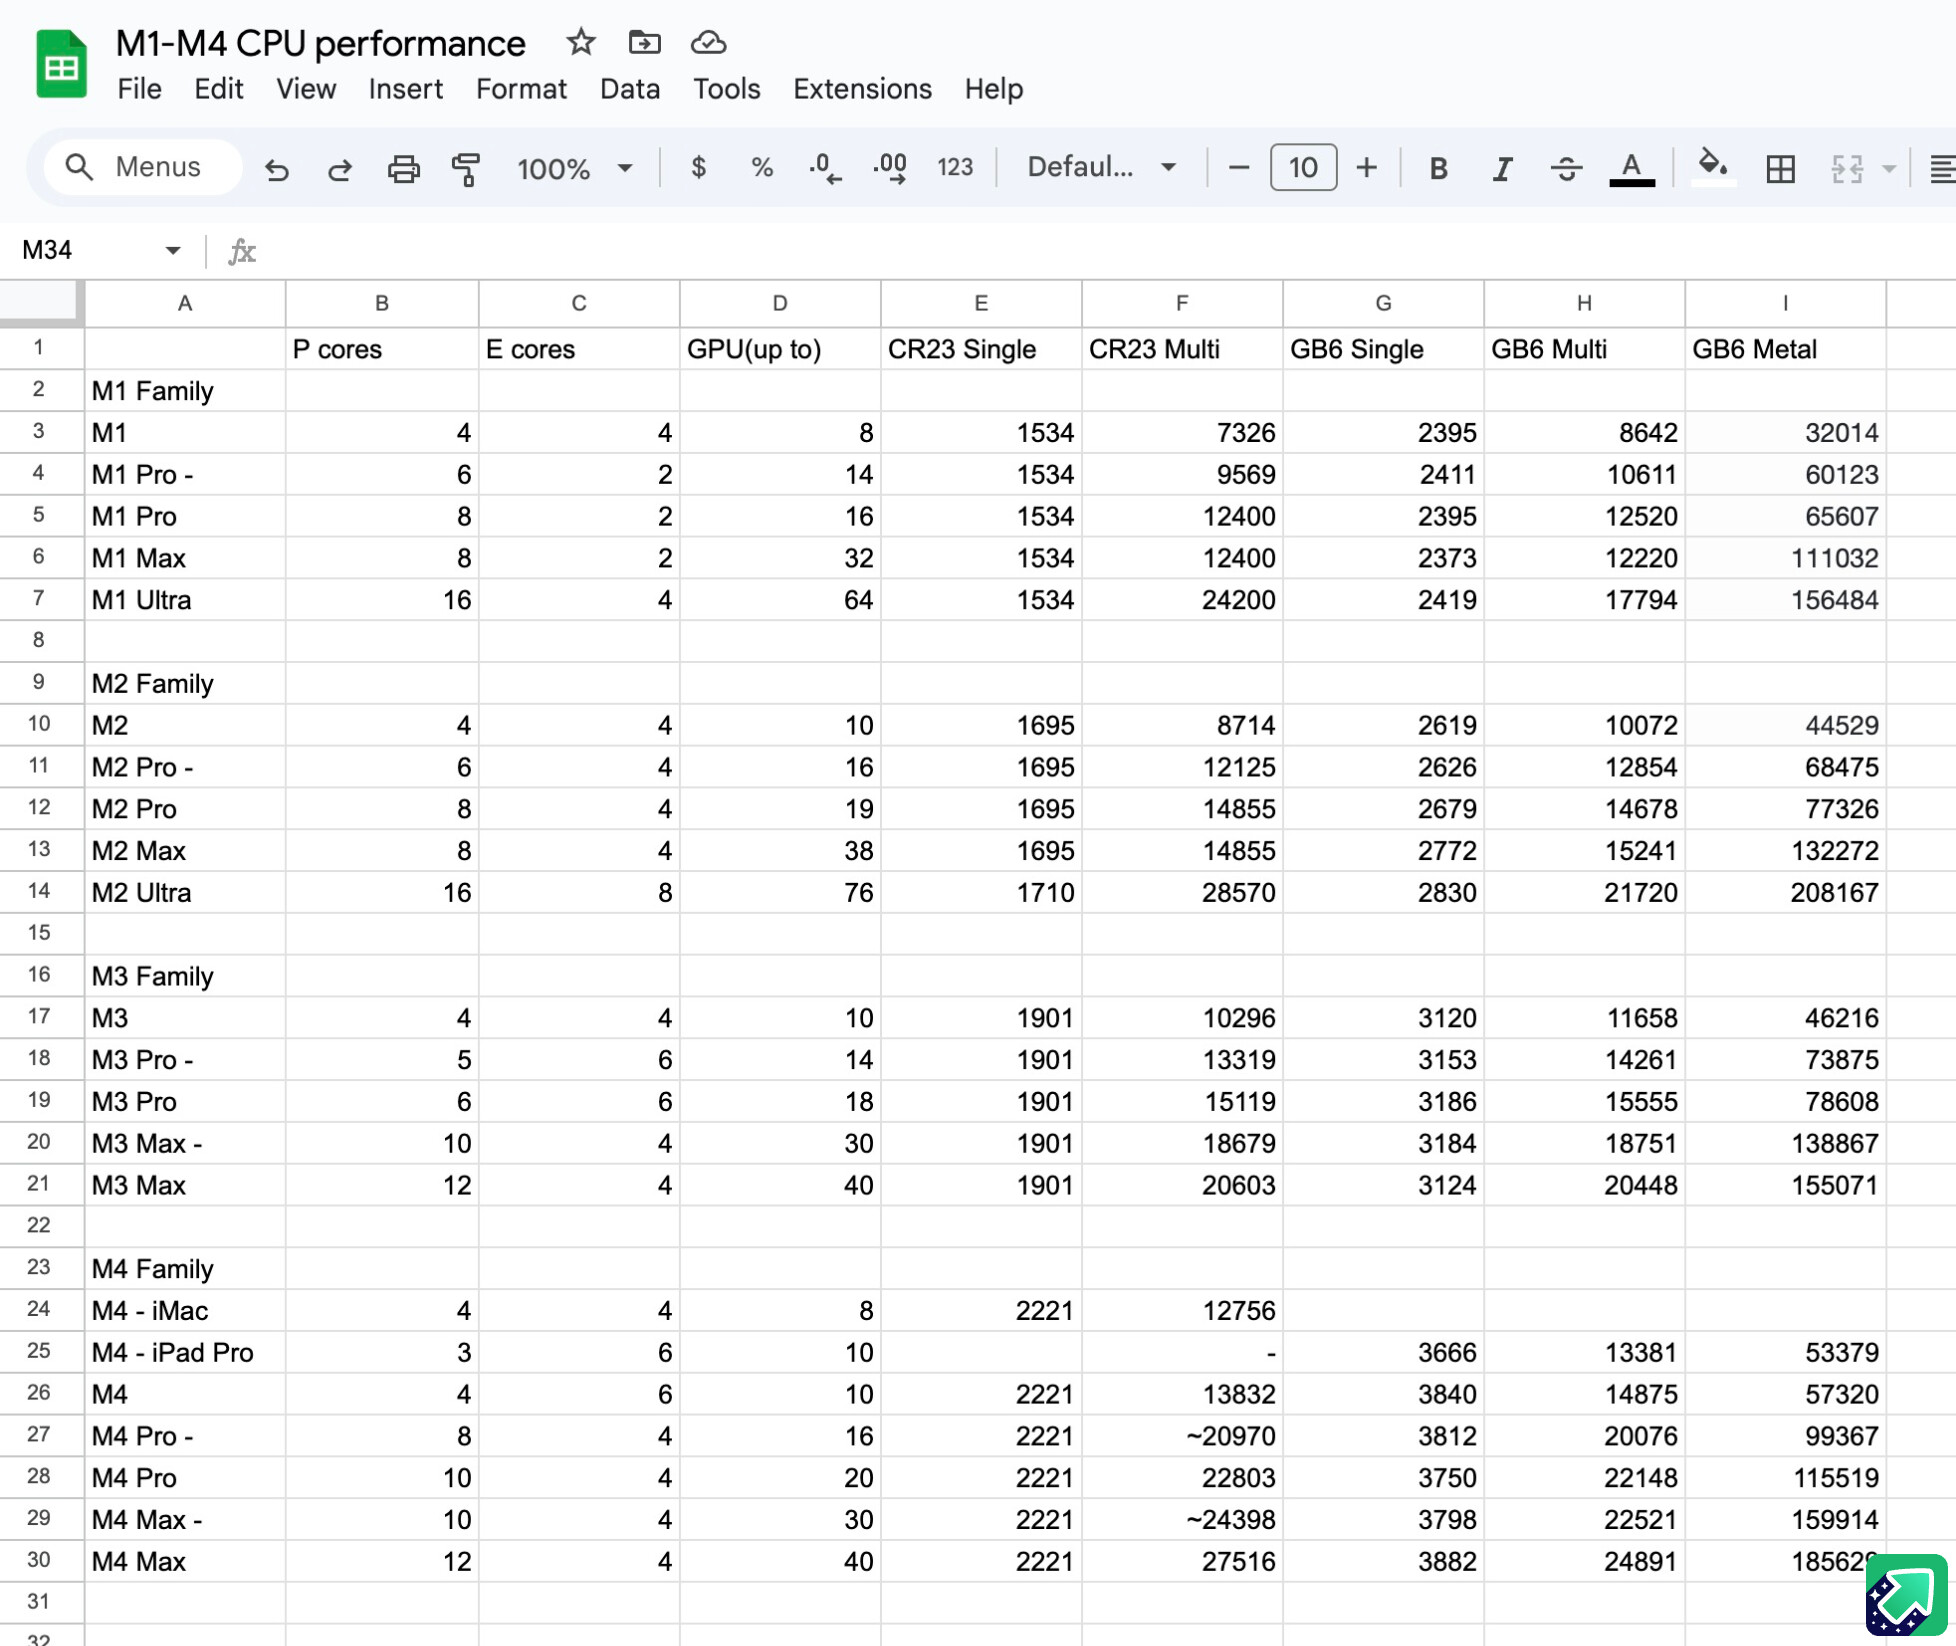The width and height of the screenshot is (1956, 1646).
Task: Click the M3 Max - cell
Action: [x=184, y=1143]
